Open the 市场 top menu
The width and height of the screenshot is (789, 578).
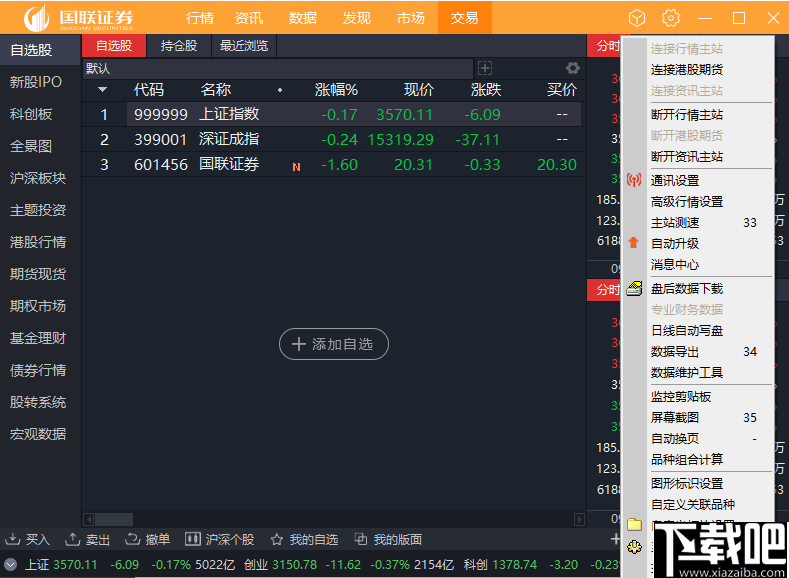(410, 18)
